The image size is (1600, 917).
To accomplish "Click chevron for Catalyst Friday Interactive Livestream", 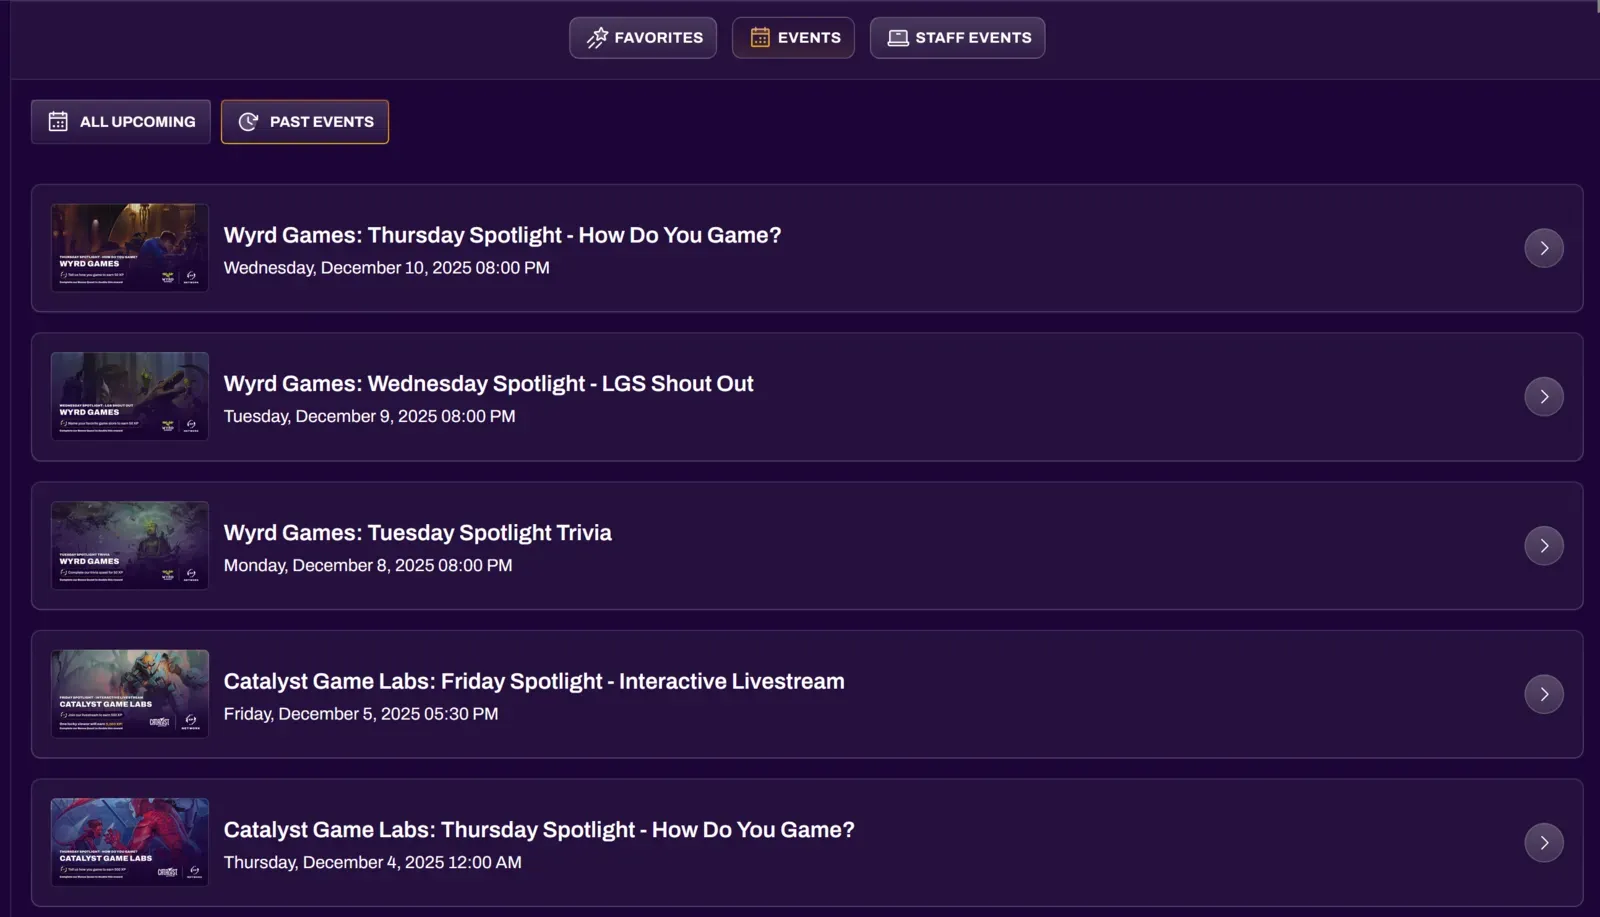I will 1543,694.
